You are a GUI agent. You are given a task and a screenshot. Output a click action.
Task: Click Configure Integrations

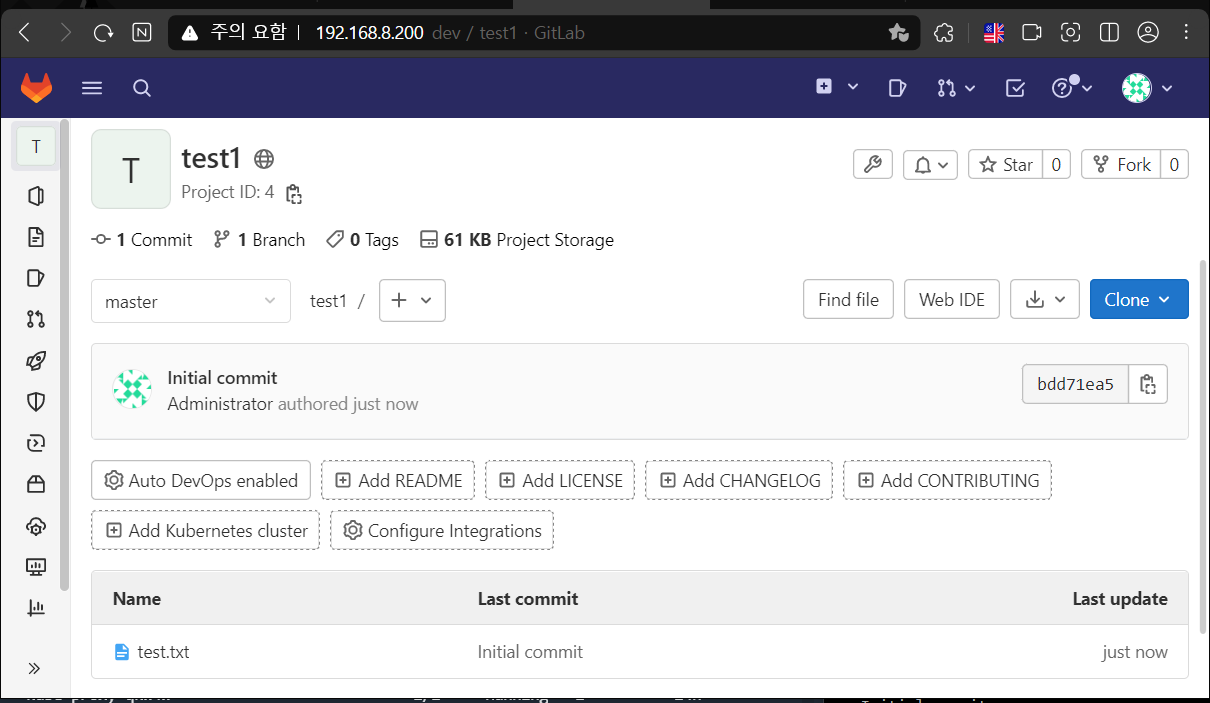click(442, 530)
